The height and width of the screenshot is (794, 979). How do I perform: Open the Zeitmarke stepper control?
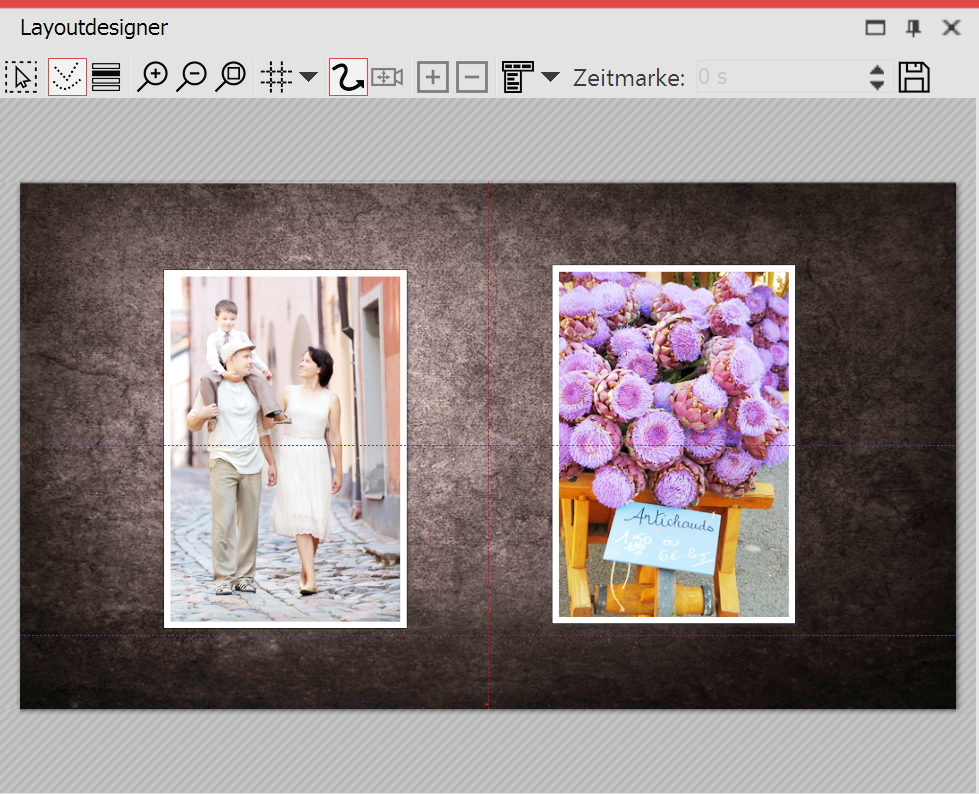click(x=876, y=76)
